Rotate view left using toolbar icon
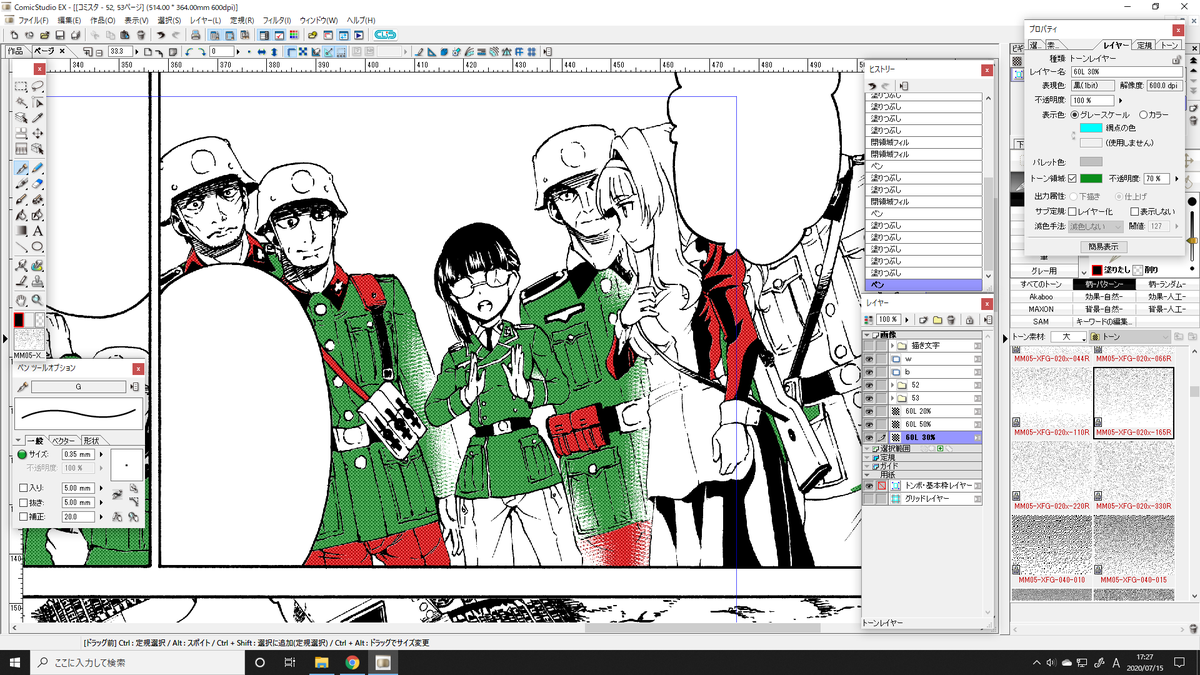Viewport: 1200px width, 675px height. click(x=190, y=51)
